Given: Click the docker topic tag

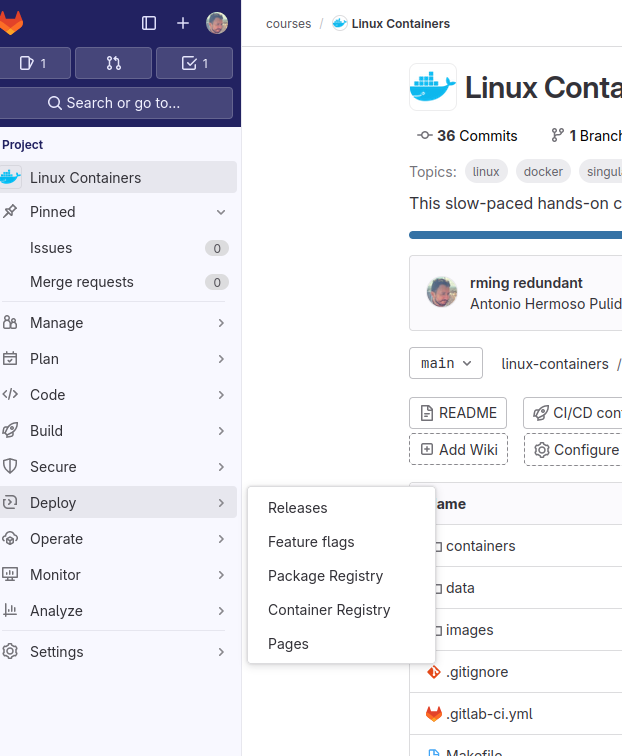Looking at the screenshot, I should [543, 172].
